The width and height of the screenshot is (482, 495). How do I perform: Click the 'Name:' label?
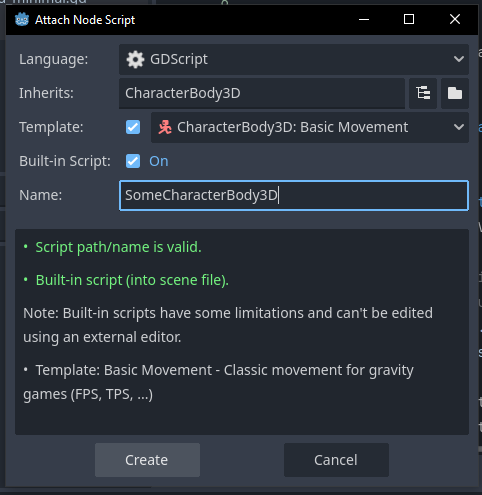coord(41,195)
